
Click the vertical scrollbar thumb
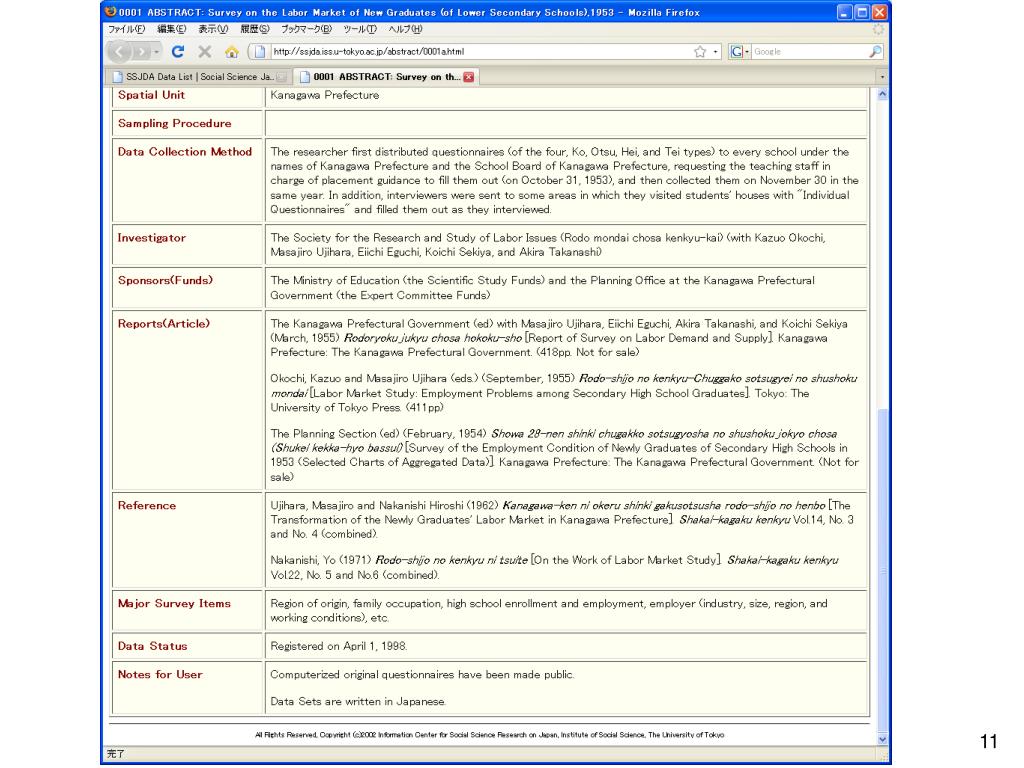tap(882, 569)
